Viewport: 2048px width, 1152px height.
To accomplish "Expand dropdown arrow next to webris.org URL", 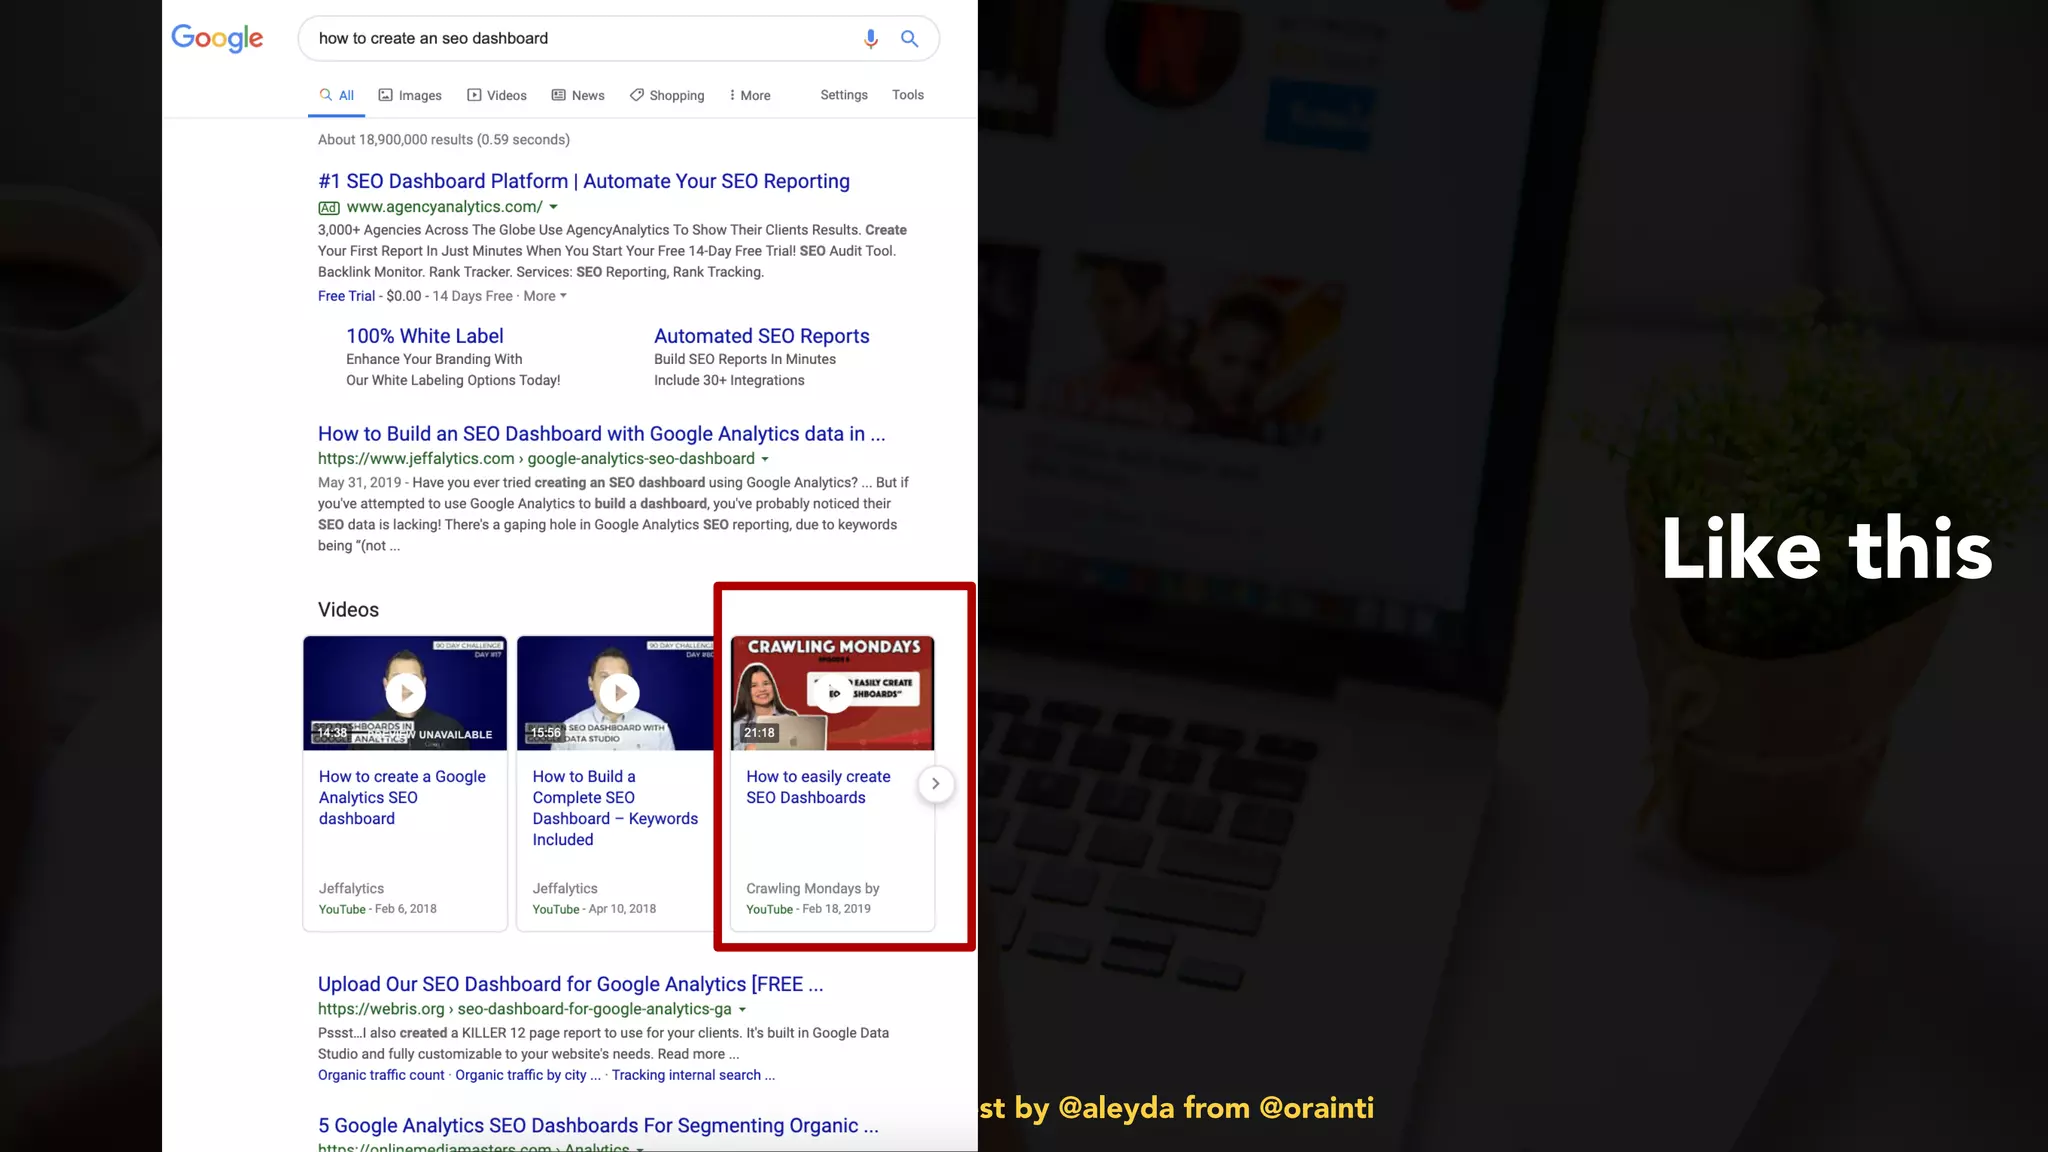I will (x=742, y=1010).
